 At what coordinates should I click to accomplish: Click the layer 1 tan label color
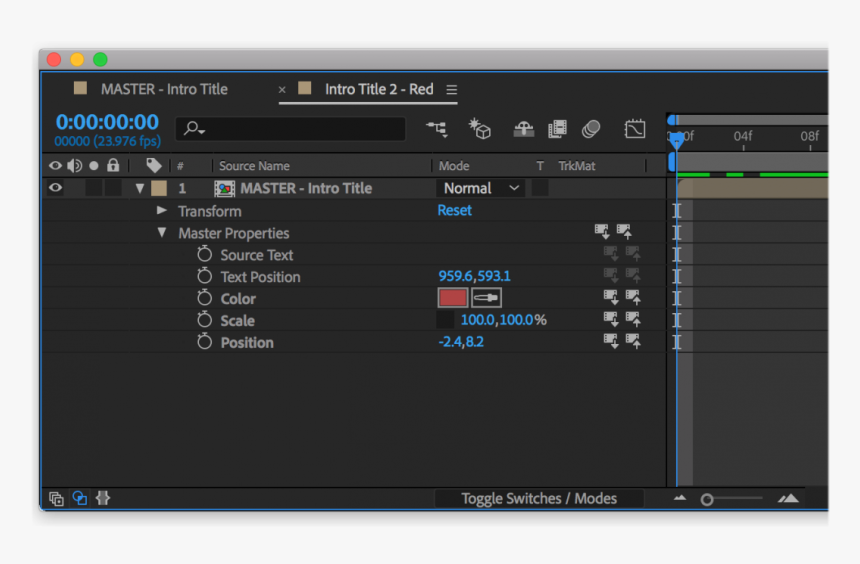click(159, 188)
